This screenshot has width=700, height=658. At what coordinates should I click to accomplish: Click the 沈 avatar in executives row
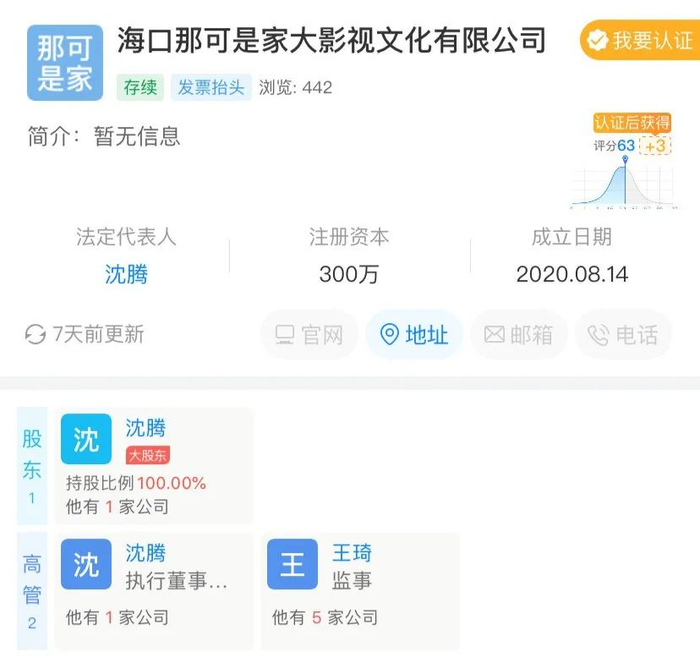click(87, 565)
